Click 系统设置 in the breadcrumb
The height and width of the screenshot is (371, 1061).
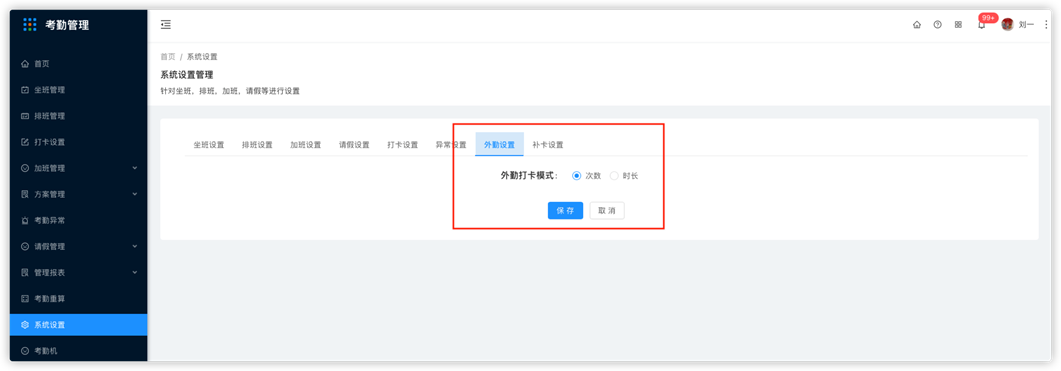(202, 57)
